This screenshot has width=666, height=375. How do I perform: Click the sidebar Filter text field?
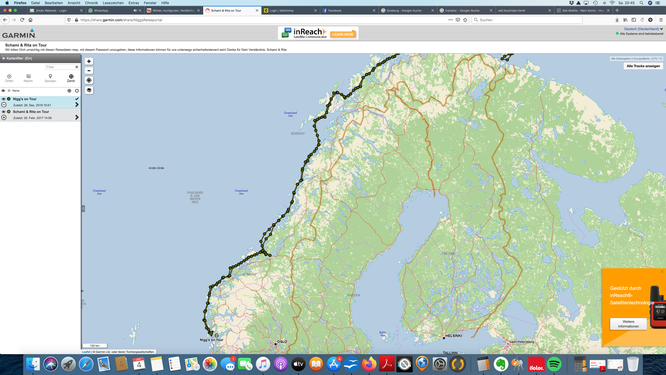tap(60, 67)
